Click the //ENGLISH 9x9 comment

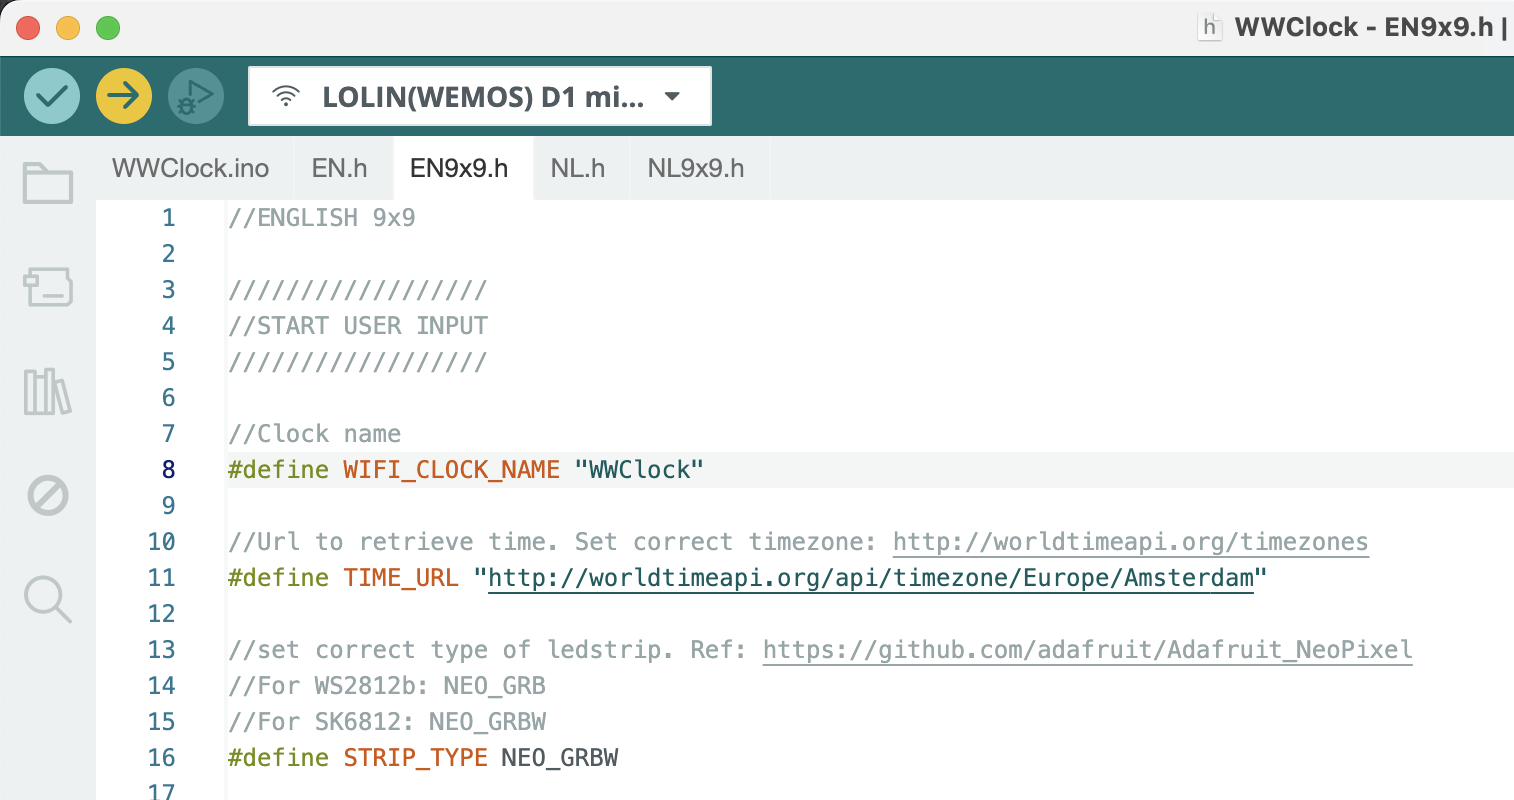pos(322,218)
